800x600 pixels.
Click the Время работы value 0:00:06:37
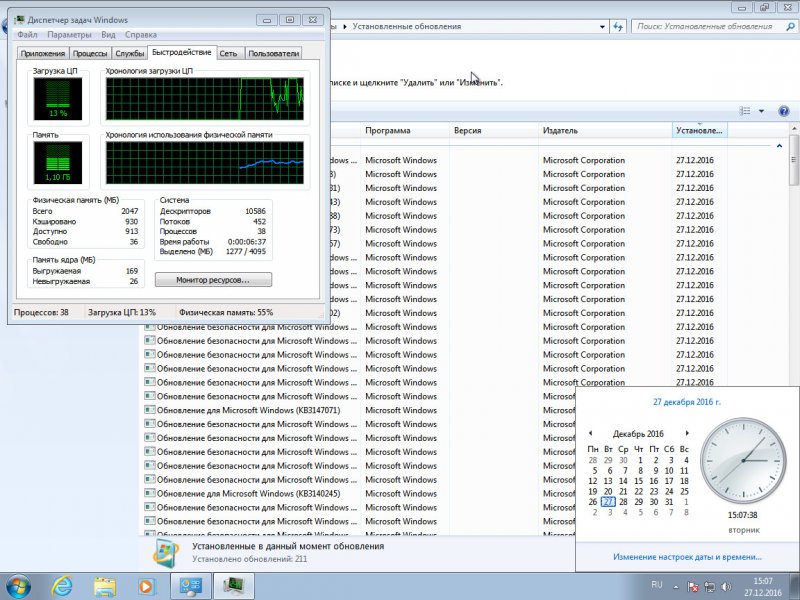pos(247,242)
